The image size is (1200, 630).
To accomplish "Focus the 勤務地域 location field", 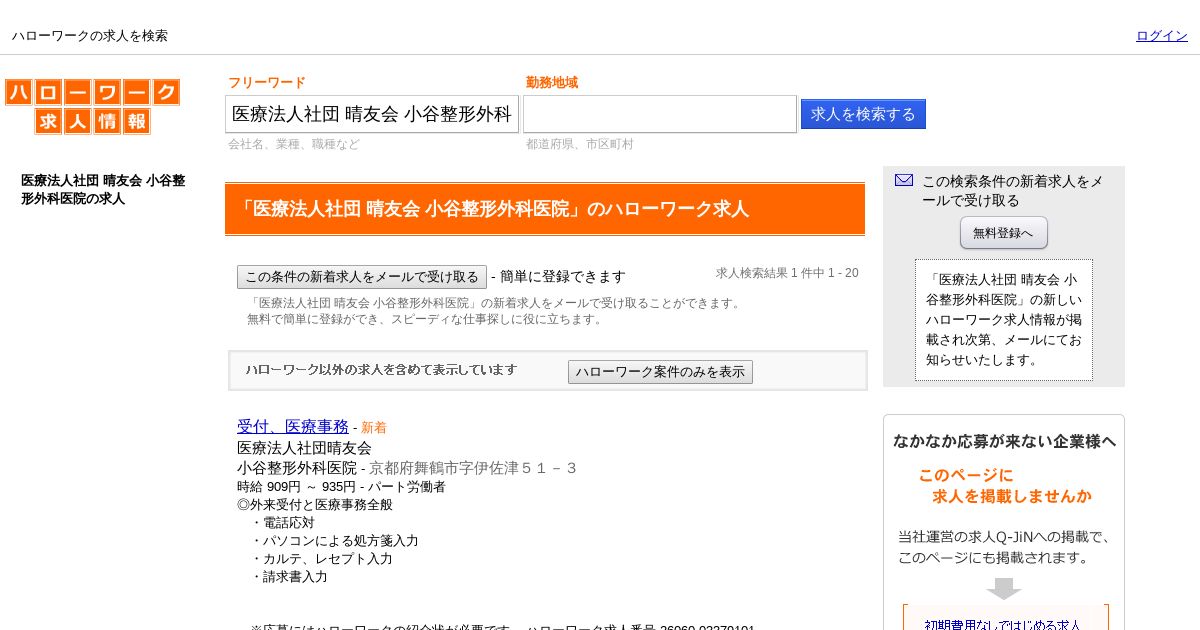I will pyautogui.click(x=660, y=114).
